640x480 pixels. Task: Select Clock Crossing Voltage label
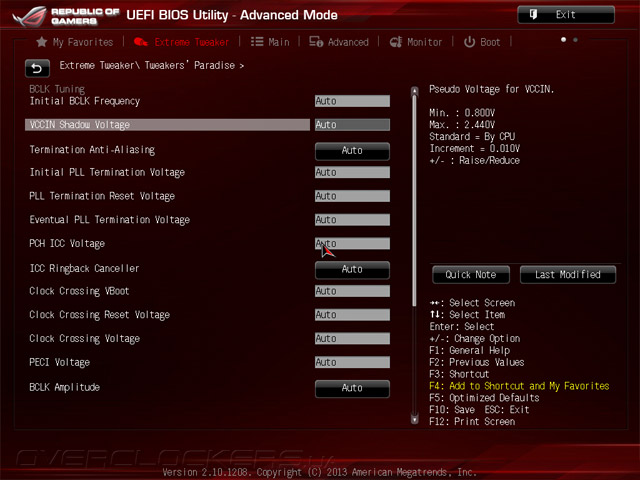[x=84, y=338]
